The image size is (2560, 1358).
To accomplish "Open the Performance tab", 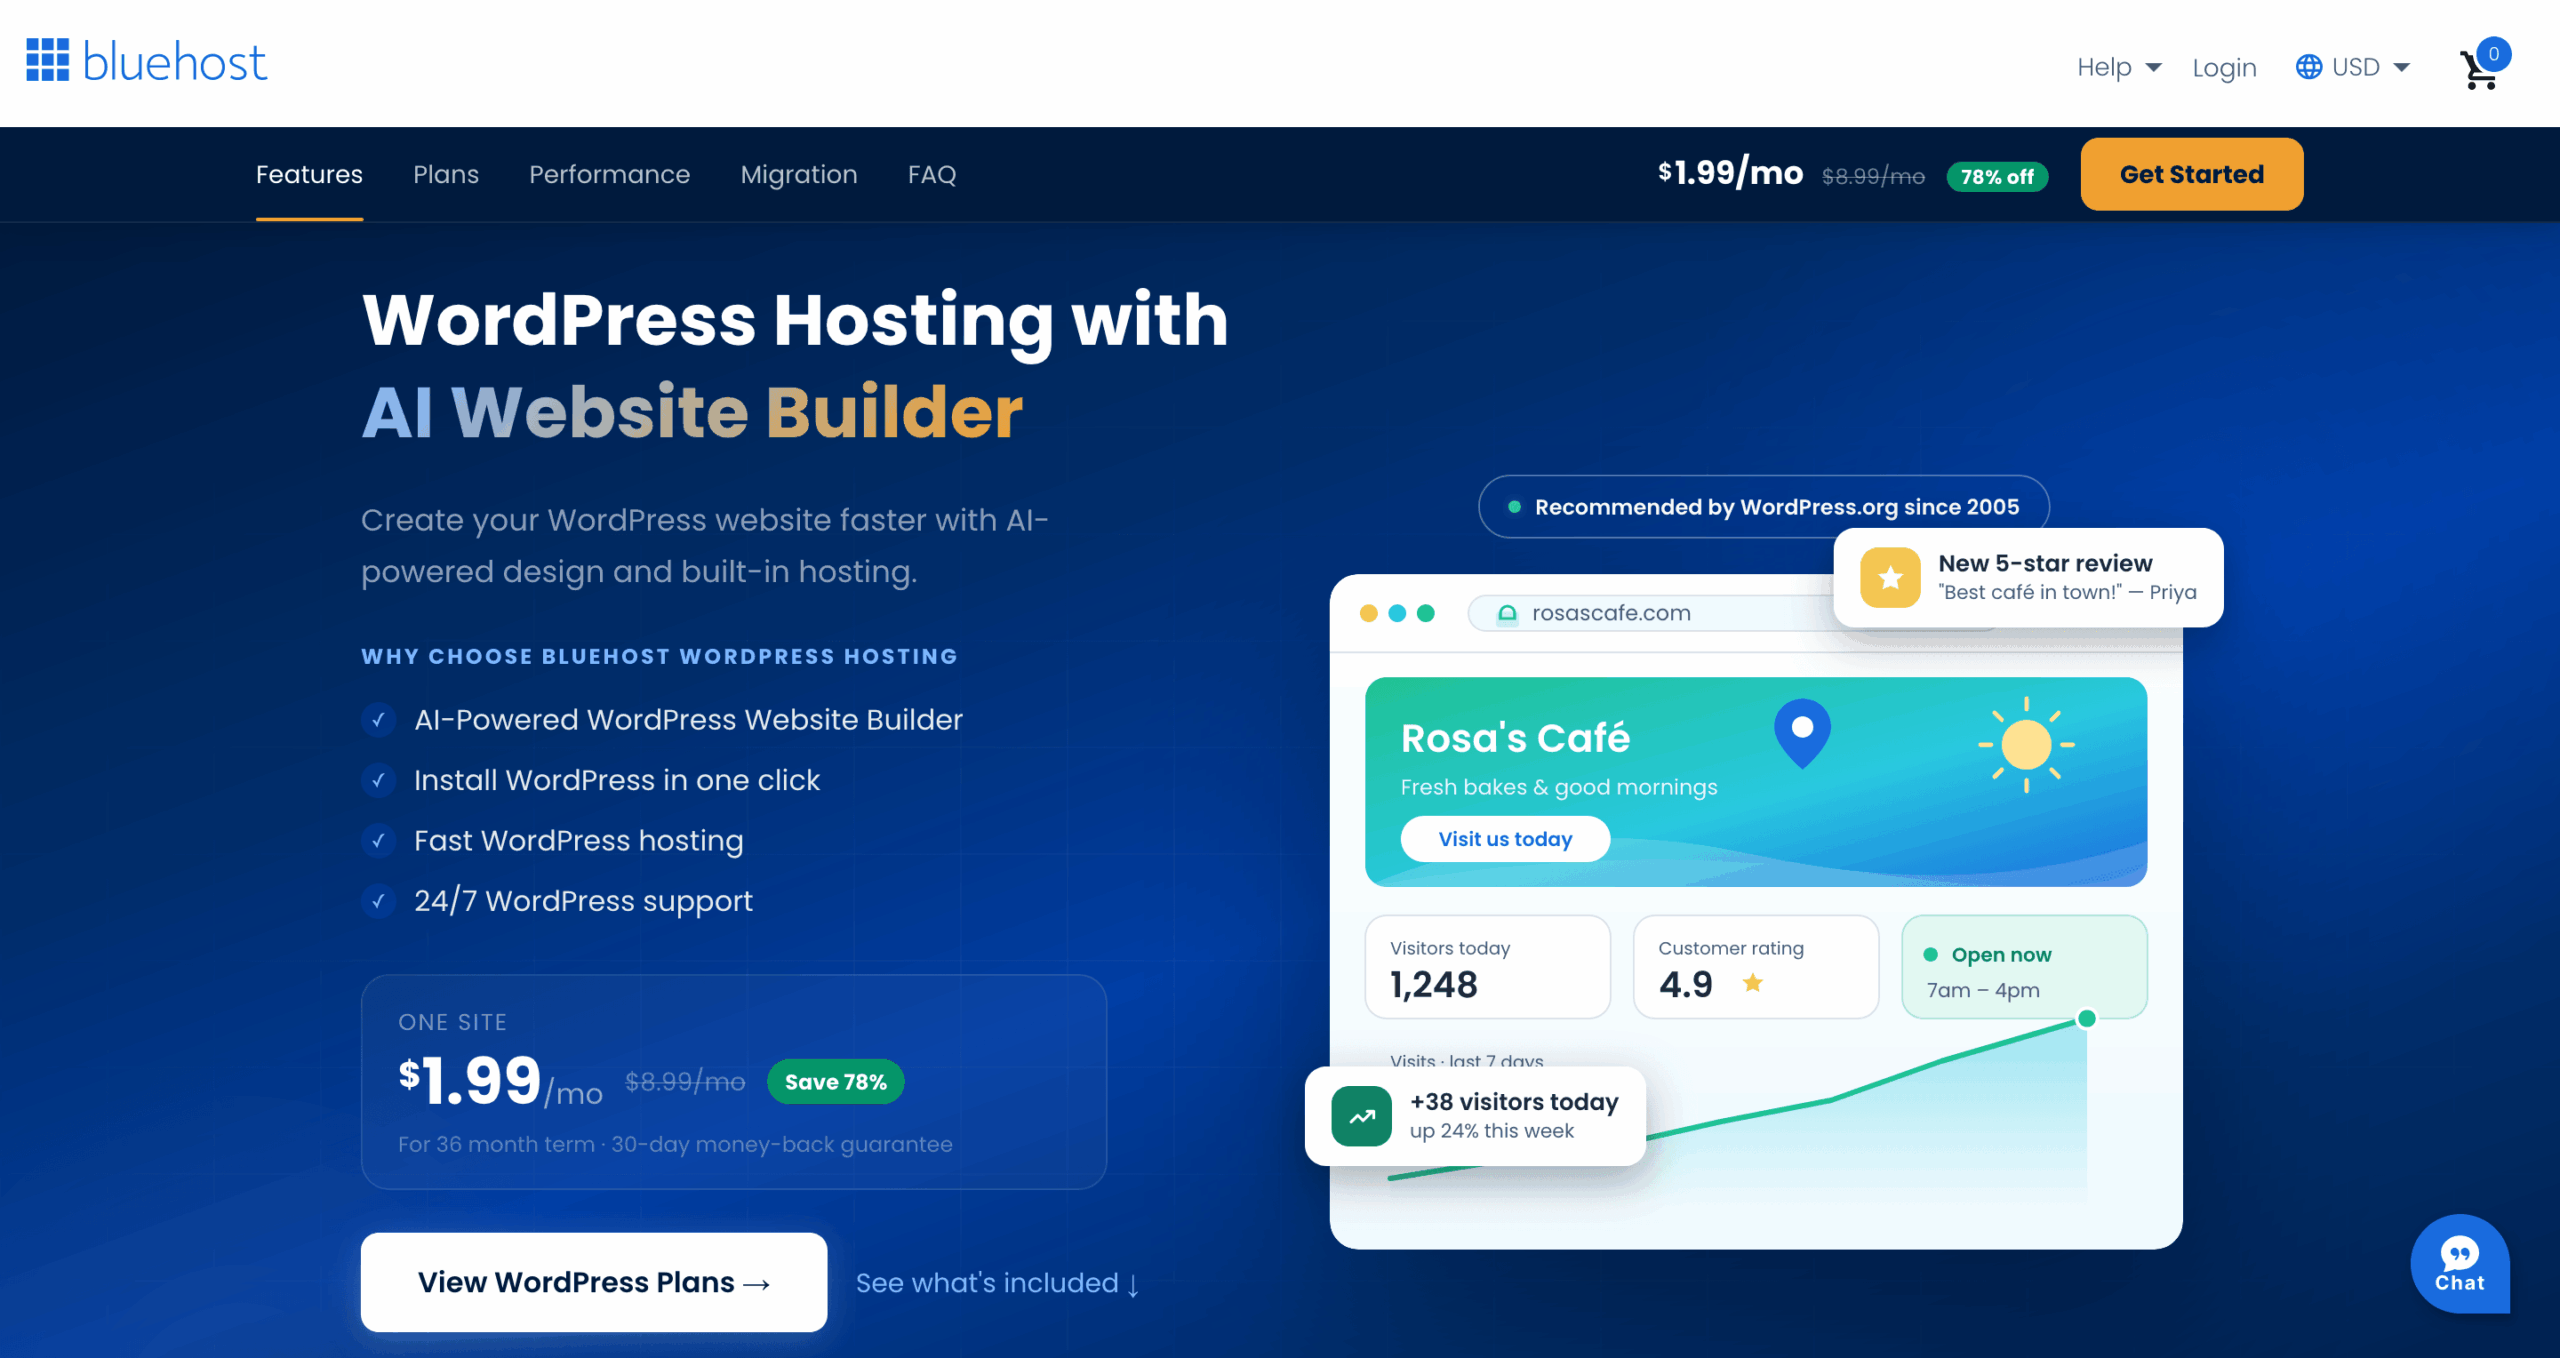I will tap(609, 174).
